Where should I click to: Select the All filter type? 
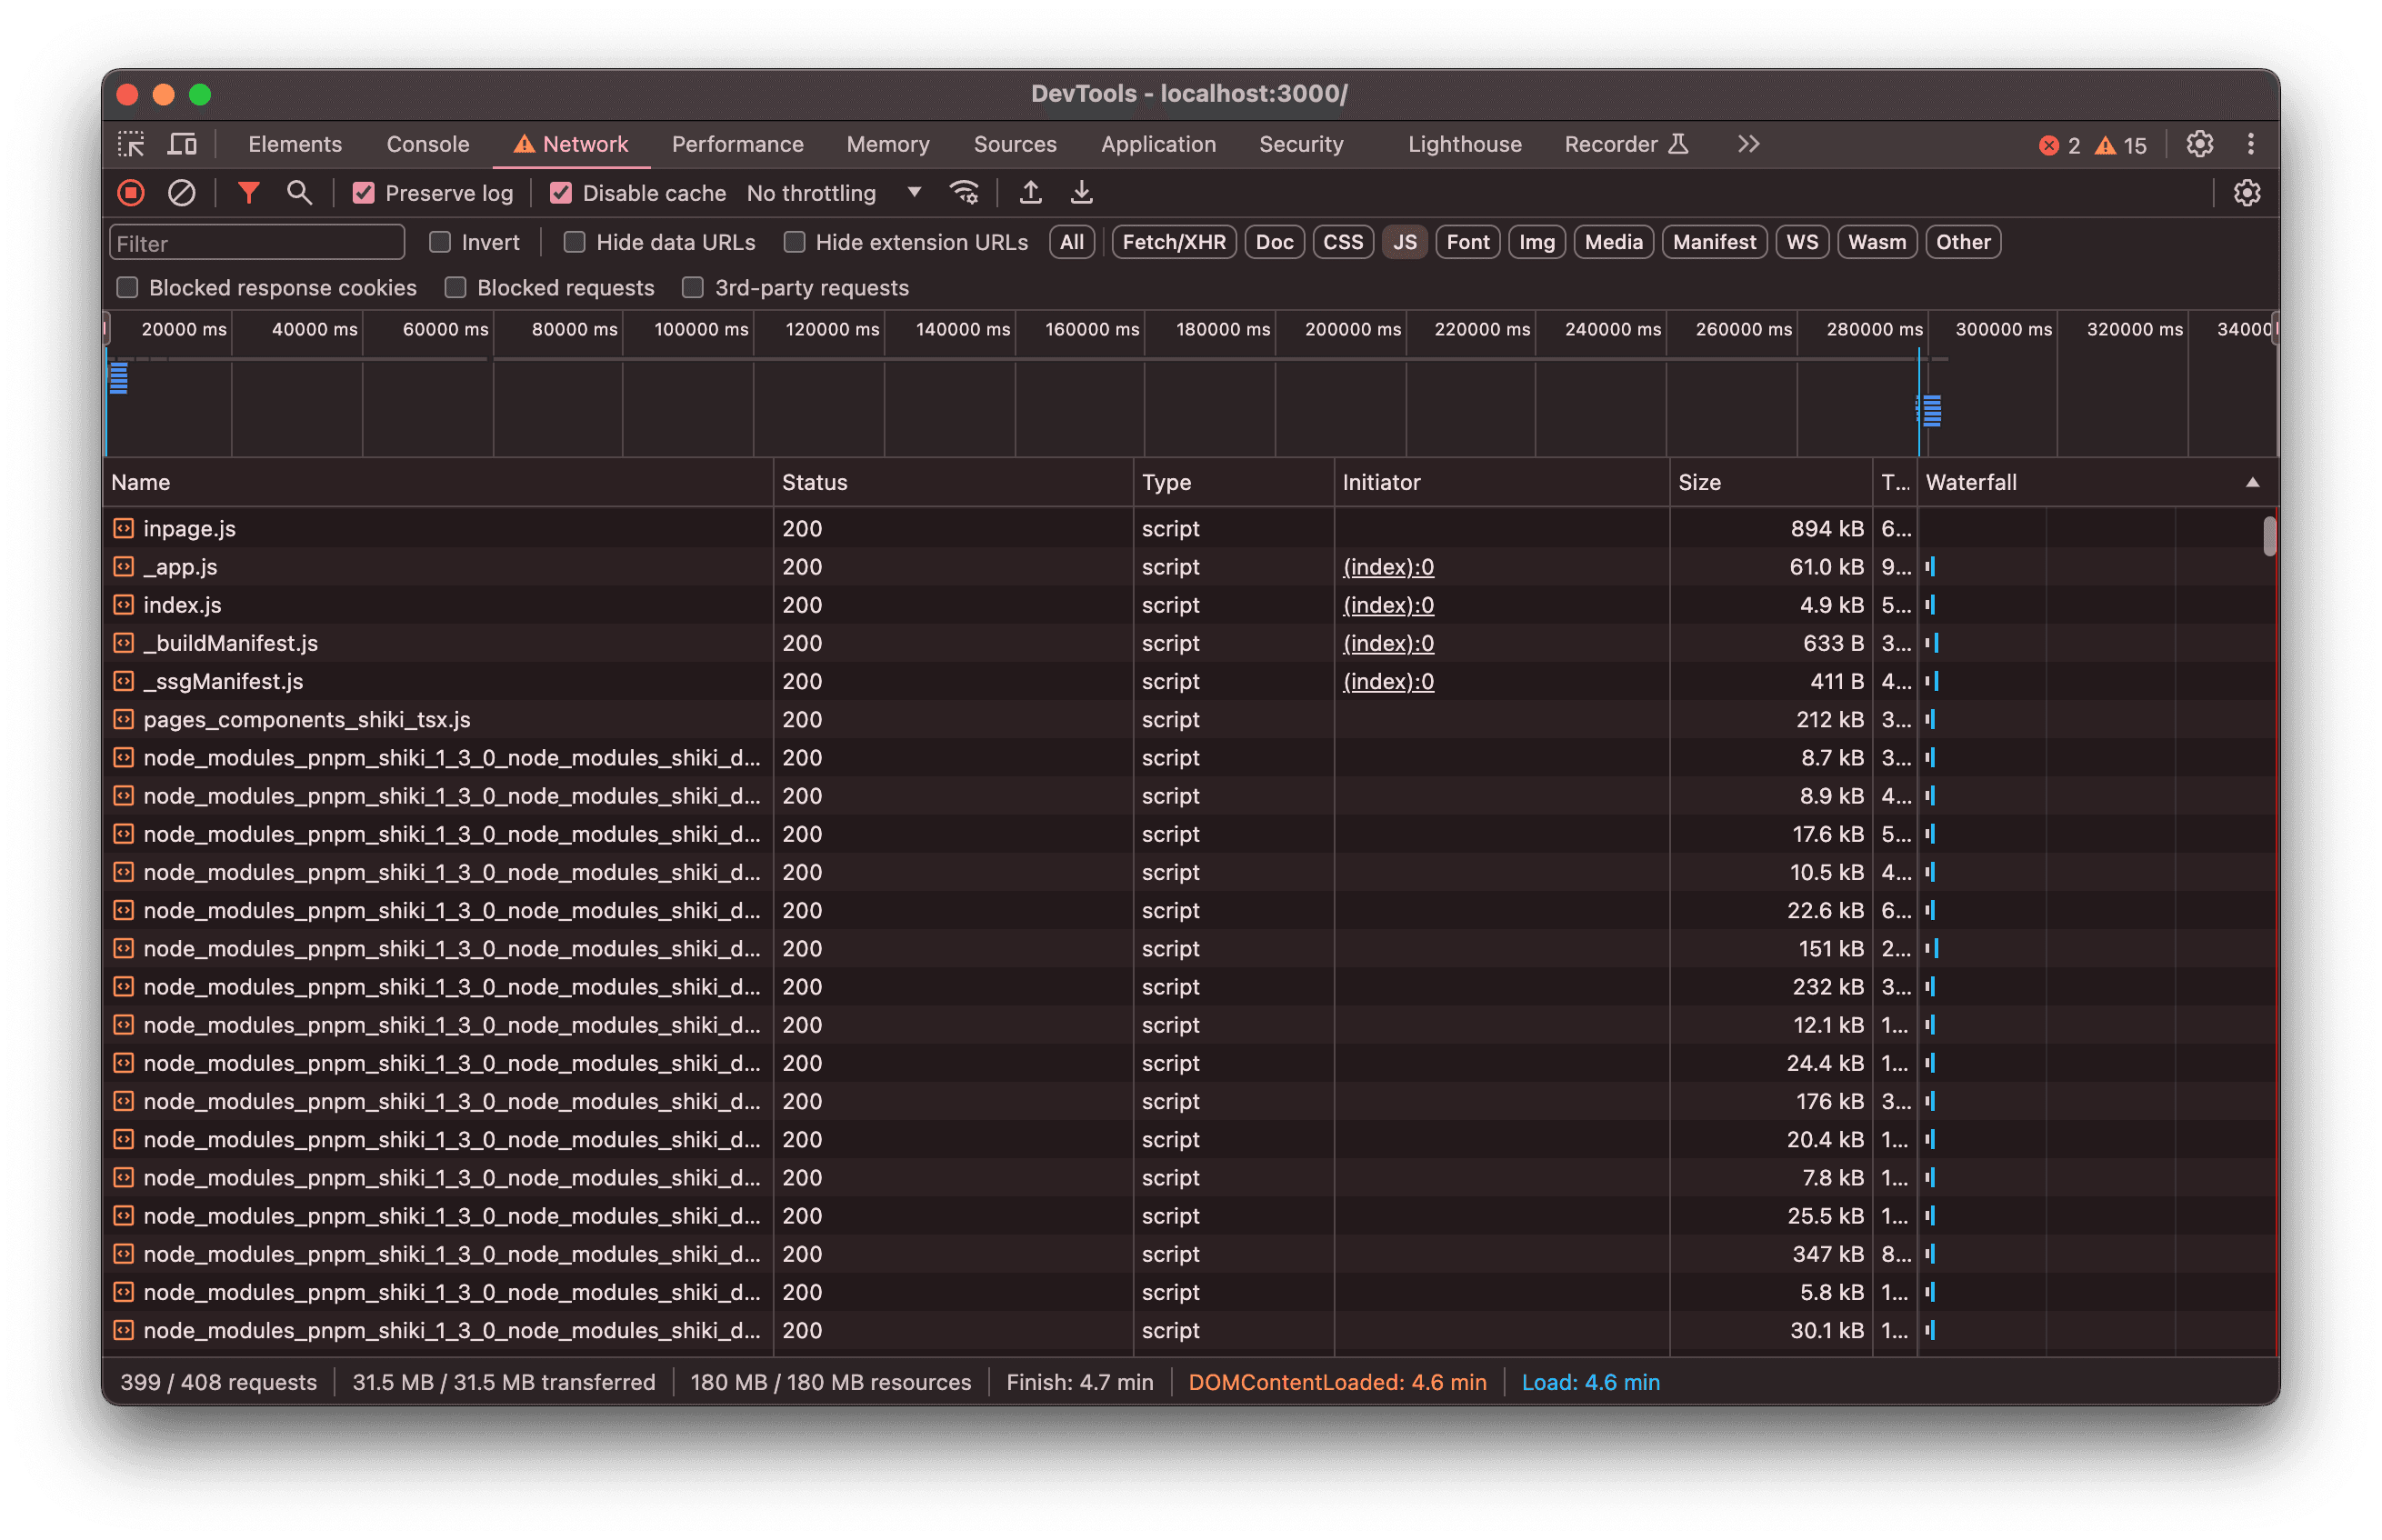(x=1071, y=242)
